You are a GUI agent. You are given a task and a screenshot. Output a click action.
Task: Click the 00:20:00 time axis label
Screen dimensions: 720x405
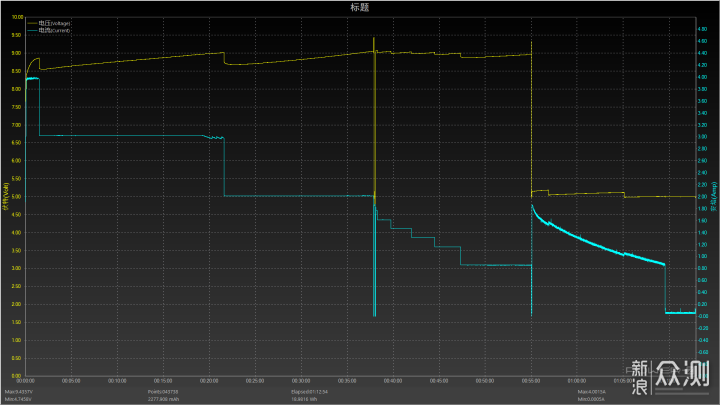coord(209,380)
